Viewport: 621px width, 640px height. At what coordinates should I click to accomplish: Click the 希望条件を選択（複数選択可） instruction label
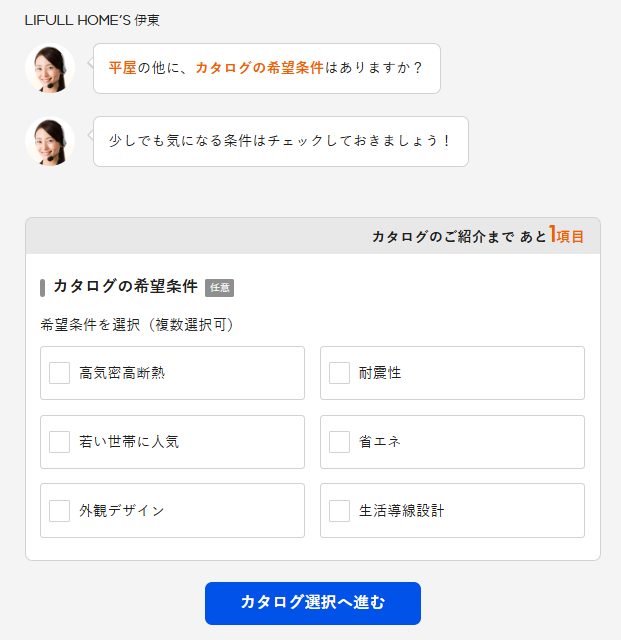click(137, 325)
